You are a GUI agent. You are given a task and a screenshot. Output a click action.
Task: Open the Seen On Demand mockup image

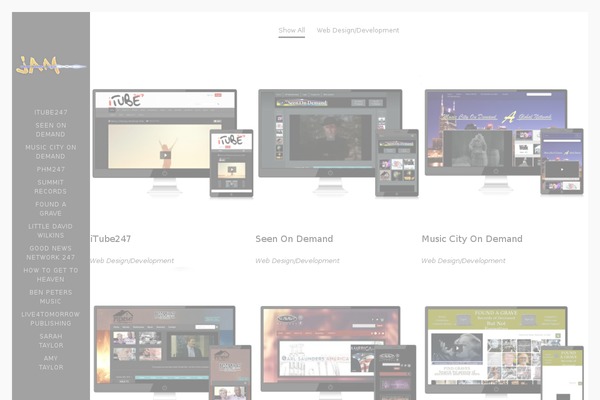point(338,143)
